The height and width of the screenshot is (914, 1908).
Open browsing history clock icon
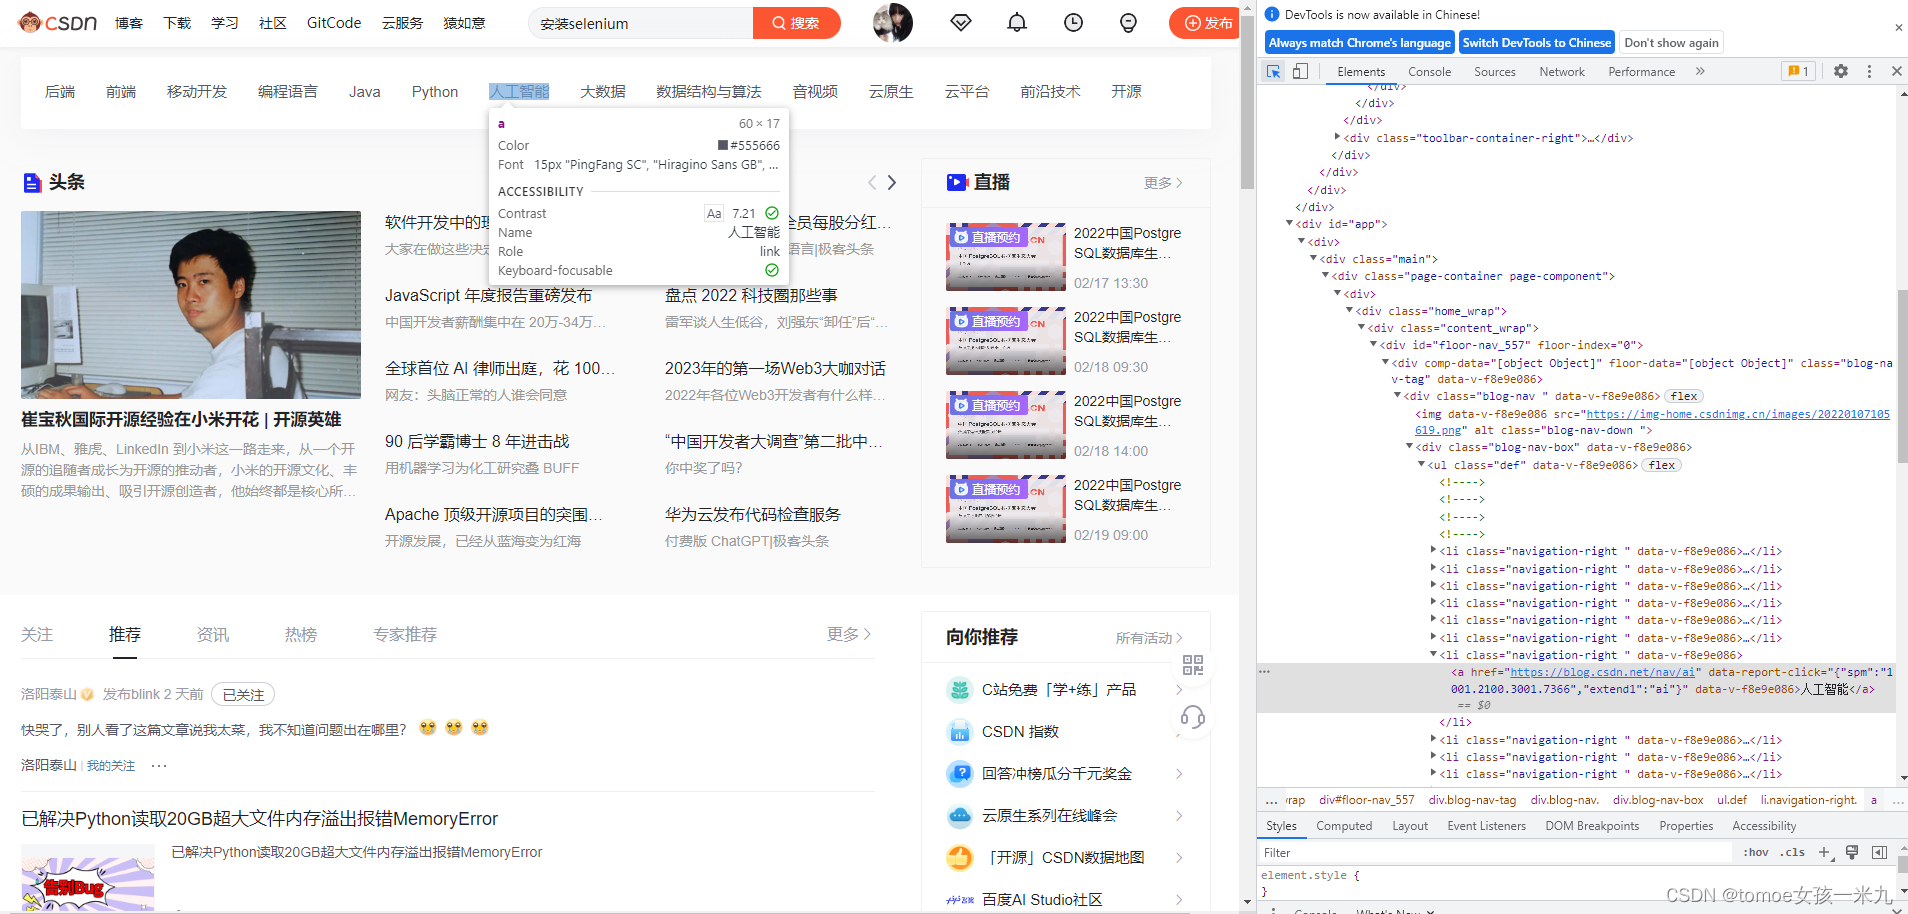pos(1073,23)
